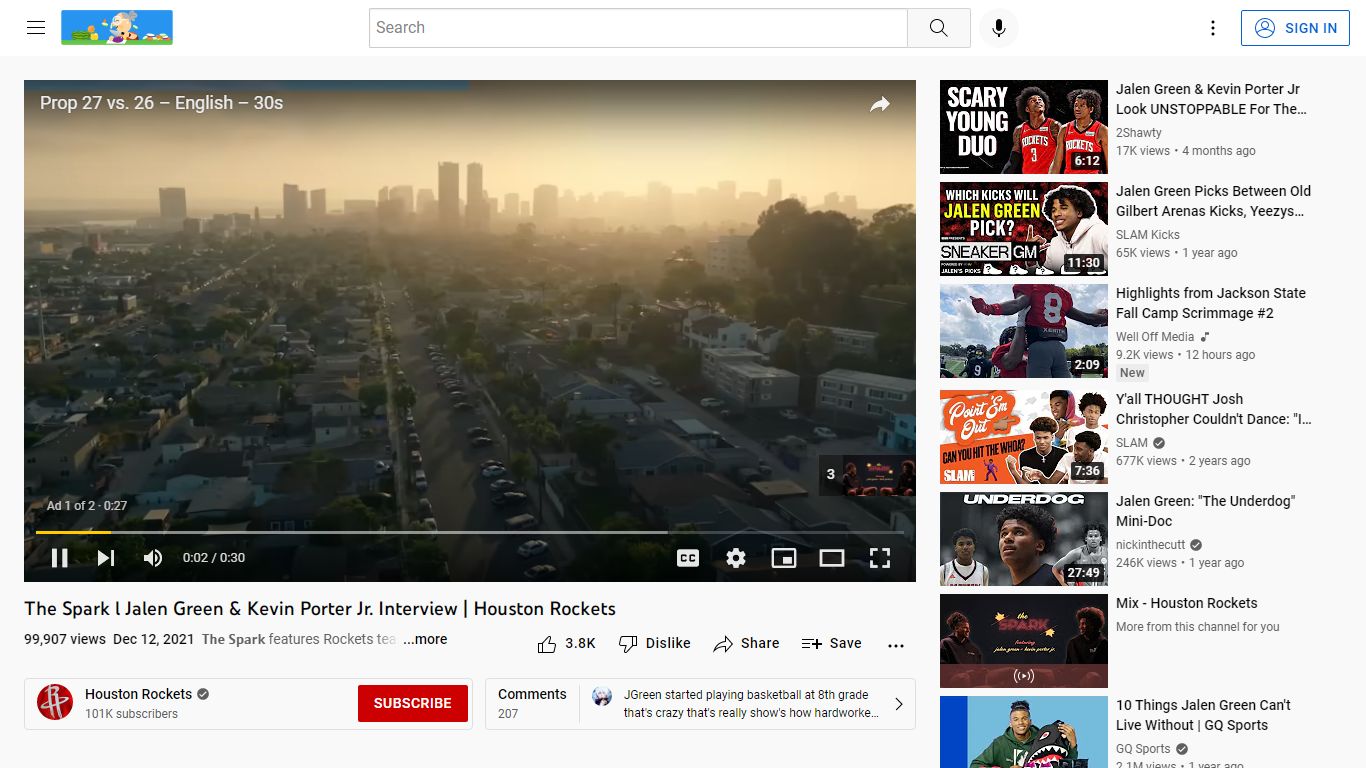
Task: Click the 'More from this channel for you' text
Action: pos(1198,627)
